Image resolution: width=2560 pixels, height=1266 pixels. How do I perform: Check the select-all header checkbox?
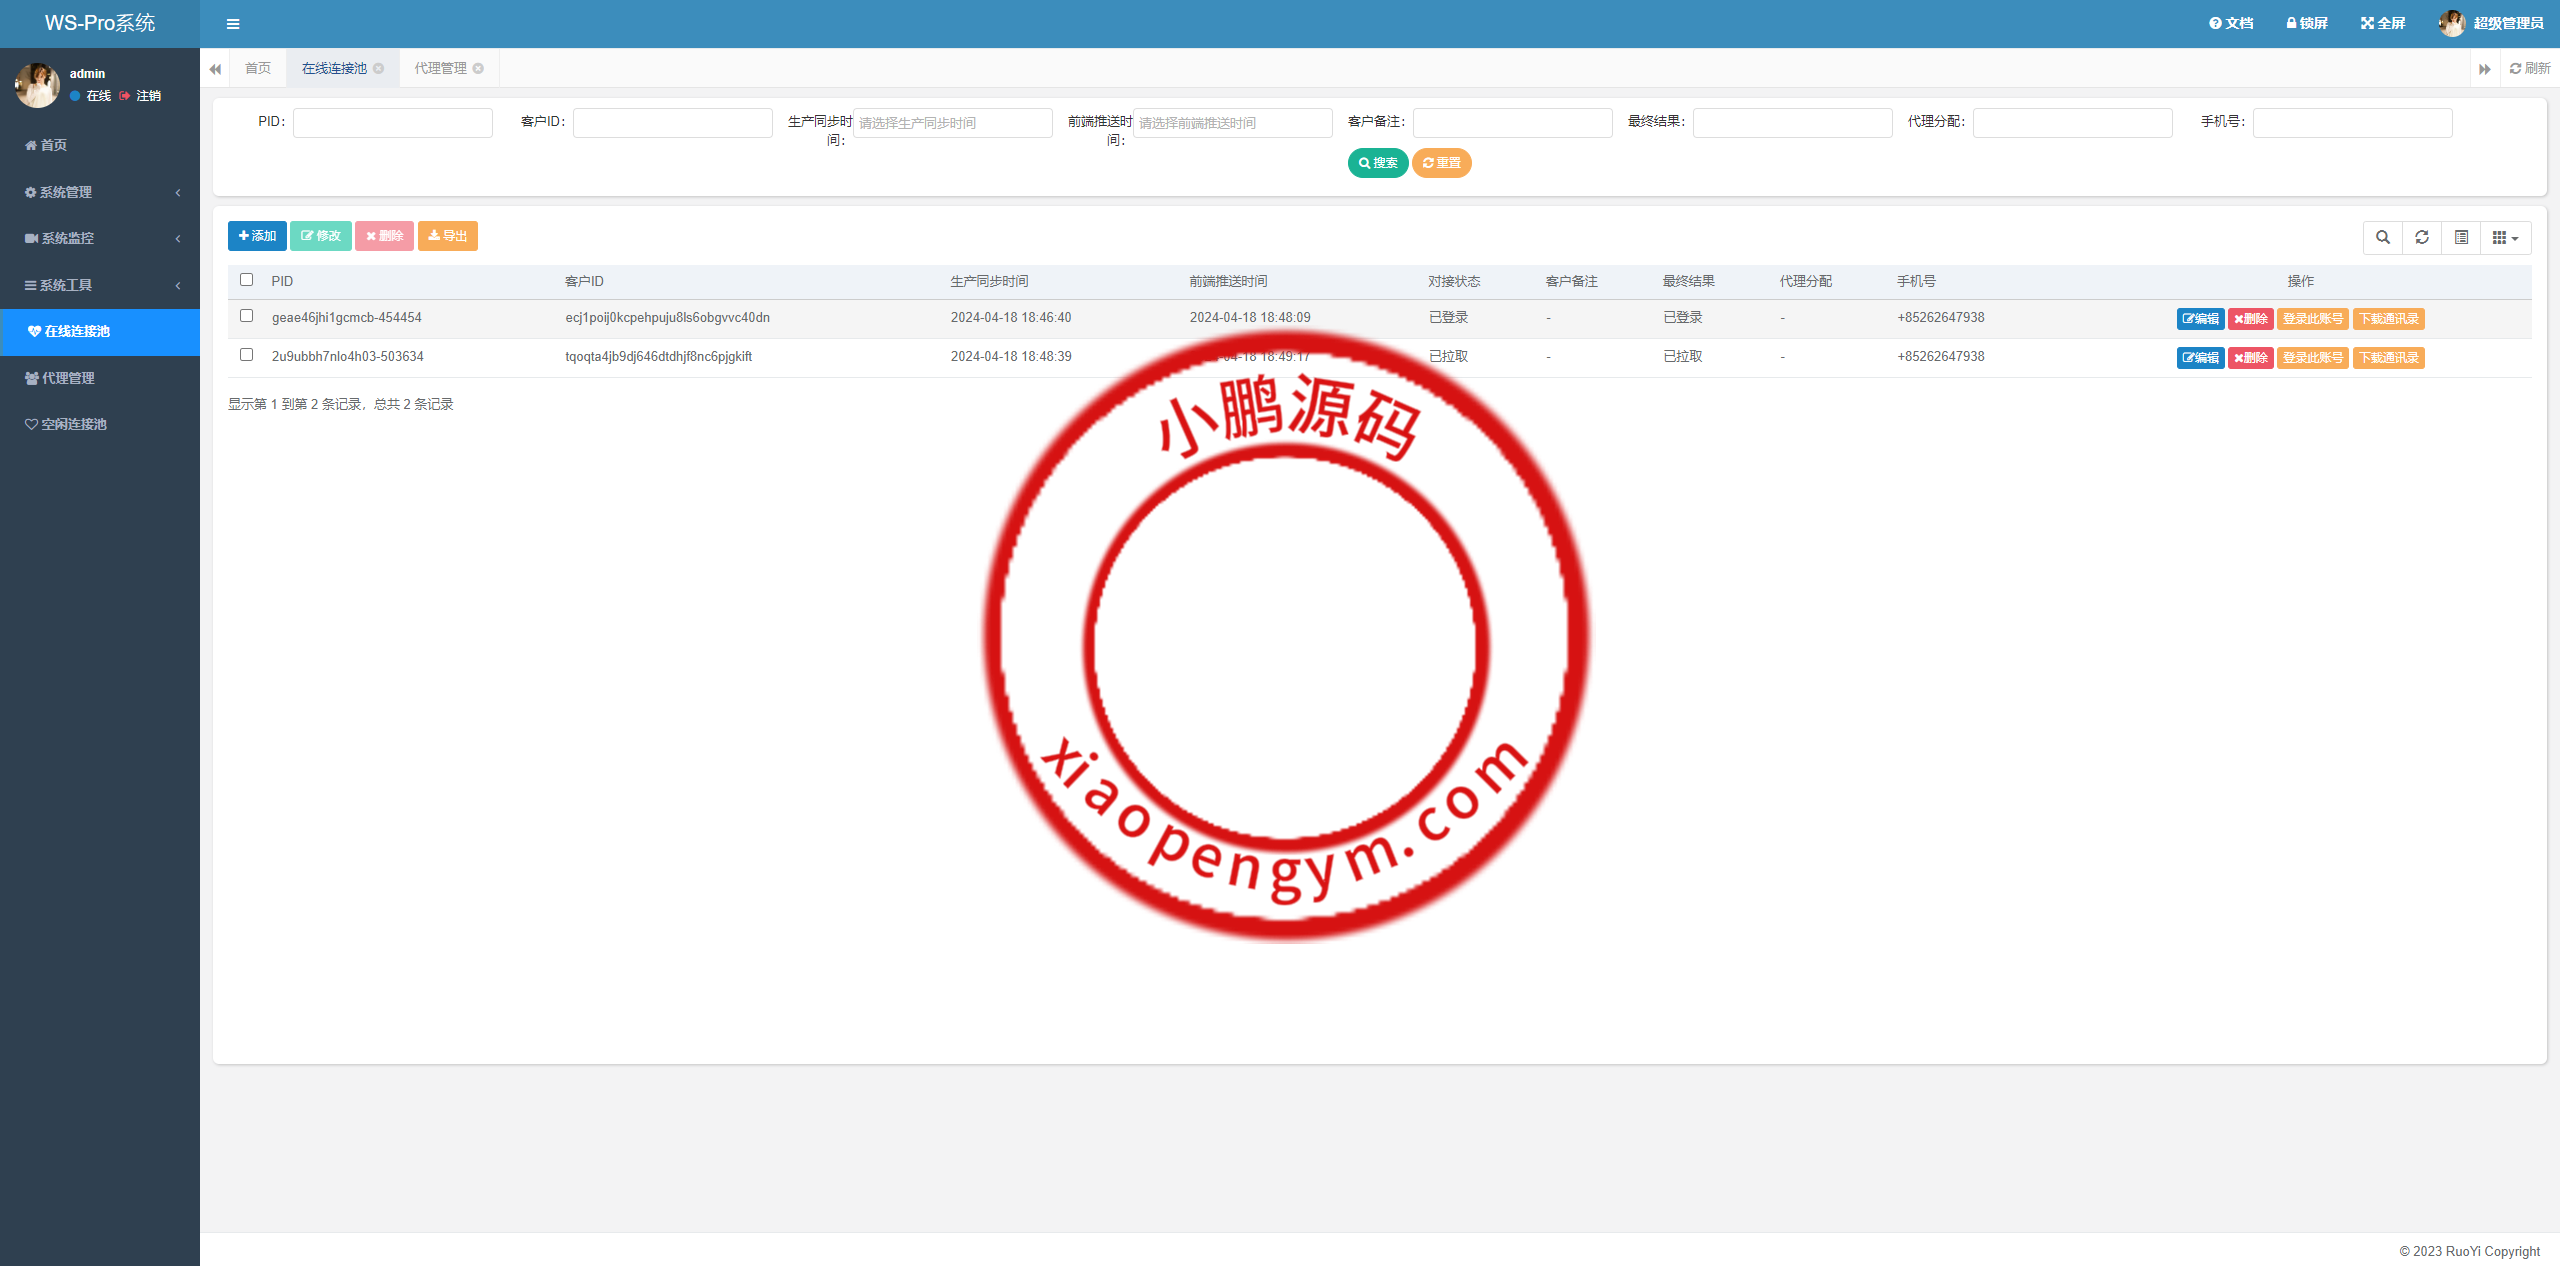pyautogui.click(x=247, y=280)
